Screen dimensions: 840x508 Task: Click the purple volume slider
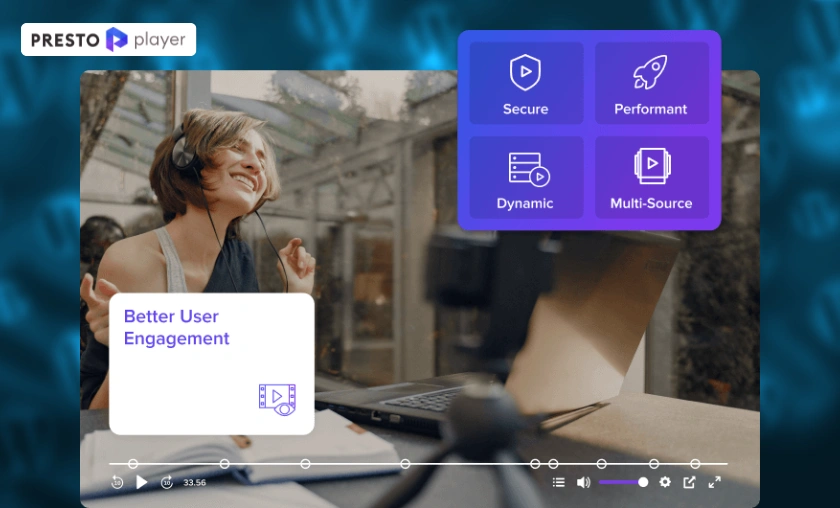pyautogui.click(x=624, y=482)
